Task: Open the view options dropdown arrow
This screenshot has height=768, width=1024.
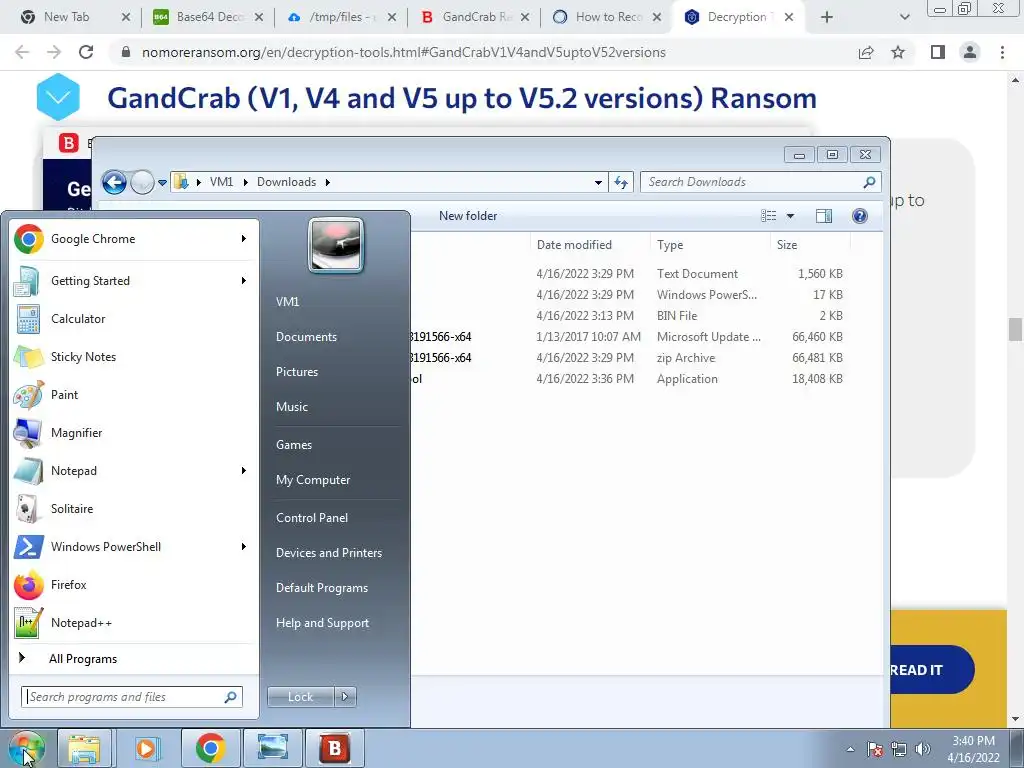Action: pyautogui.click(x=790, y=216)
